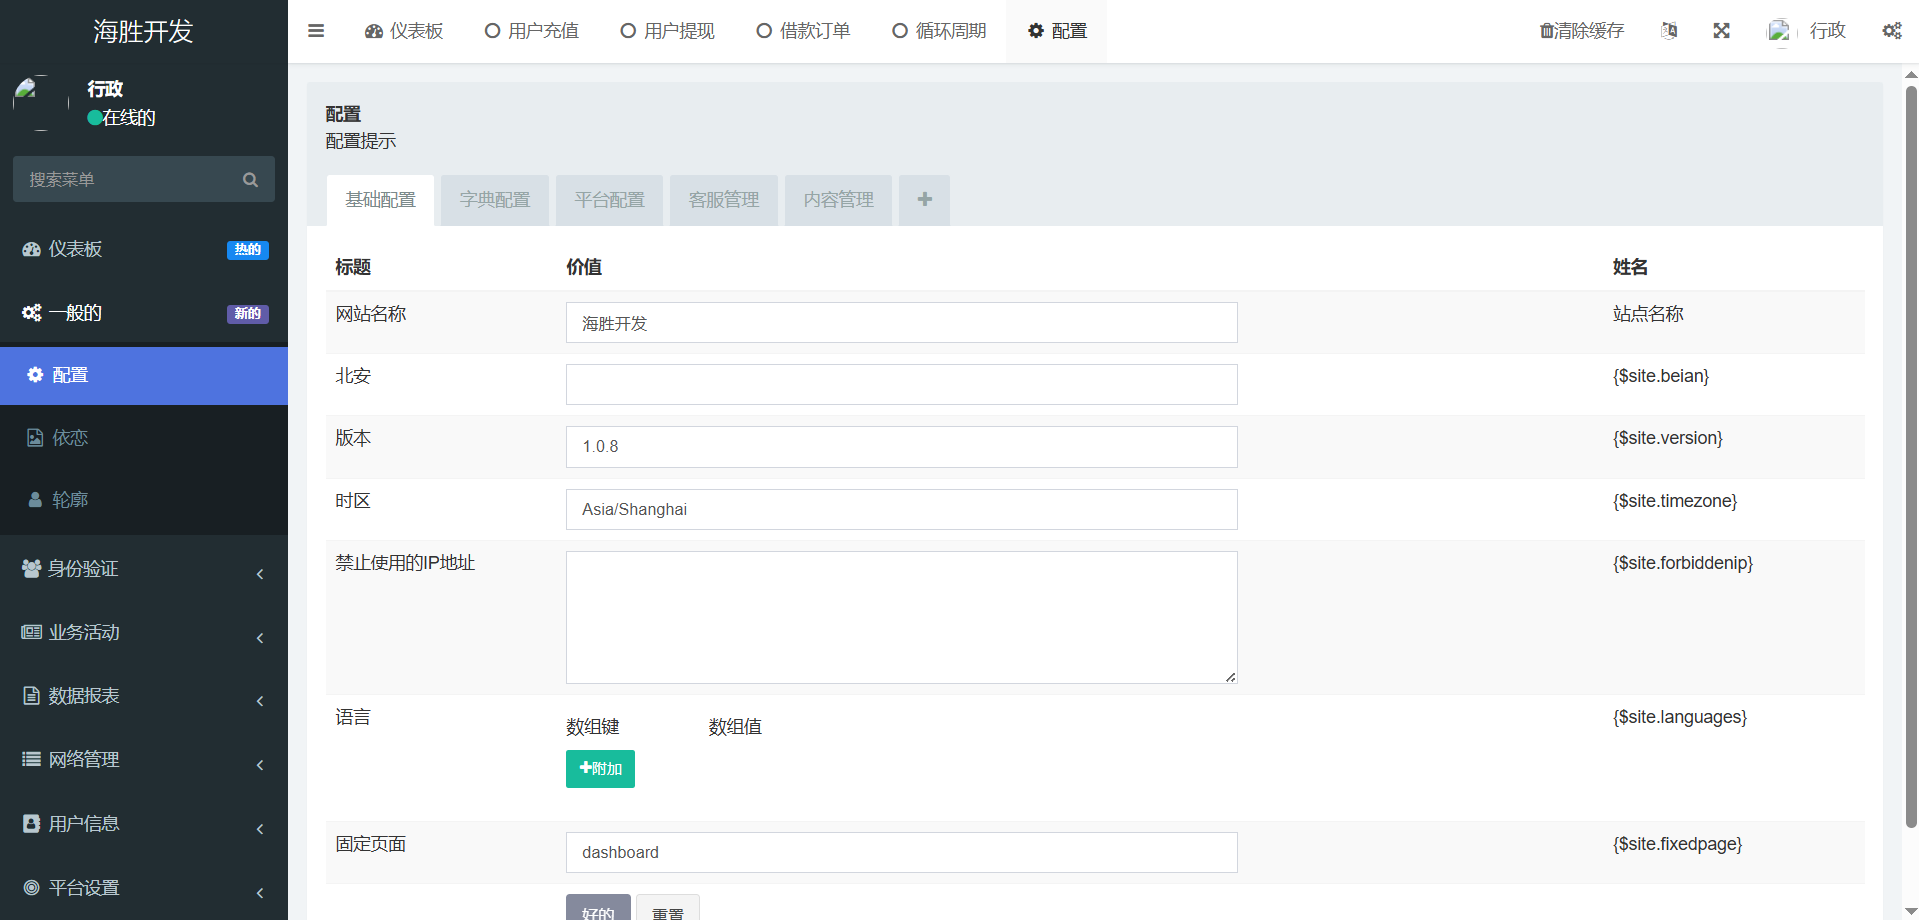
Task: Expand the 数据报表 sidebar menu
Action: [143, 696]
